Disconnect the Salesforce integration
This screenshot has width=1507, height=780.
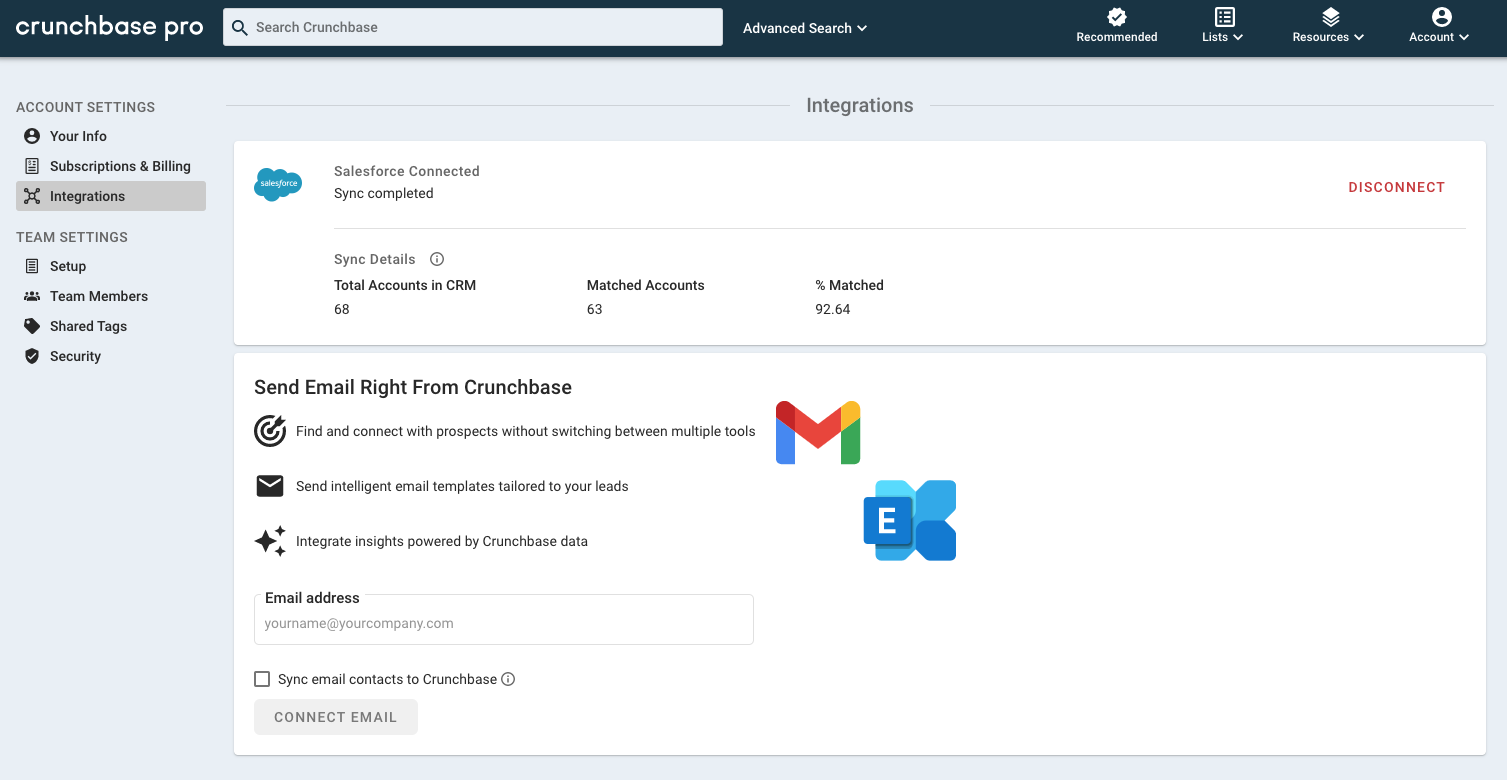point(1397,187)
